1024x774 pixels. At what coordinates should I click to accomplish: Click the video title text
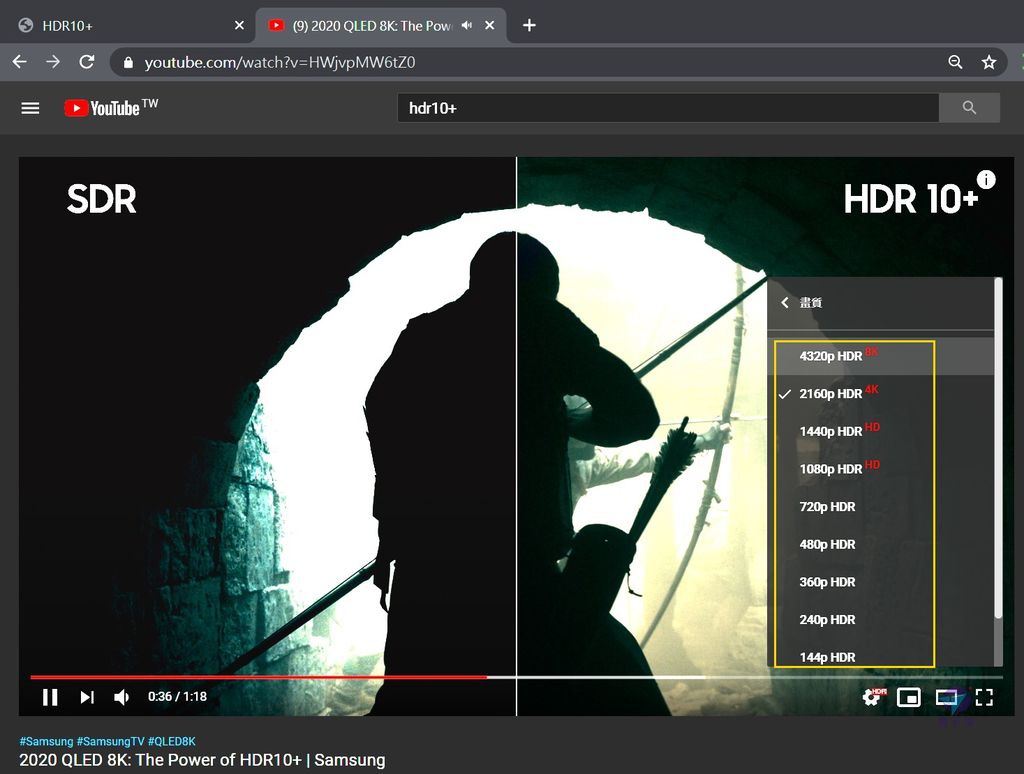coord(202,760)
